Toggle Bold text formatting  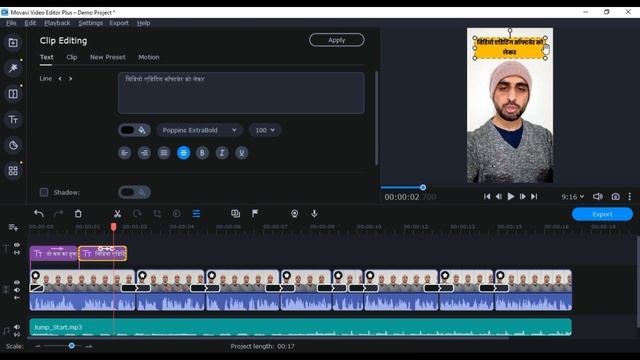(x=202, y=153)
